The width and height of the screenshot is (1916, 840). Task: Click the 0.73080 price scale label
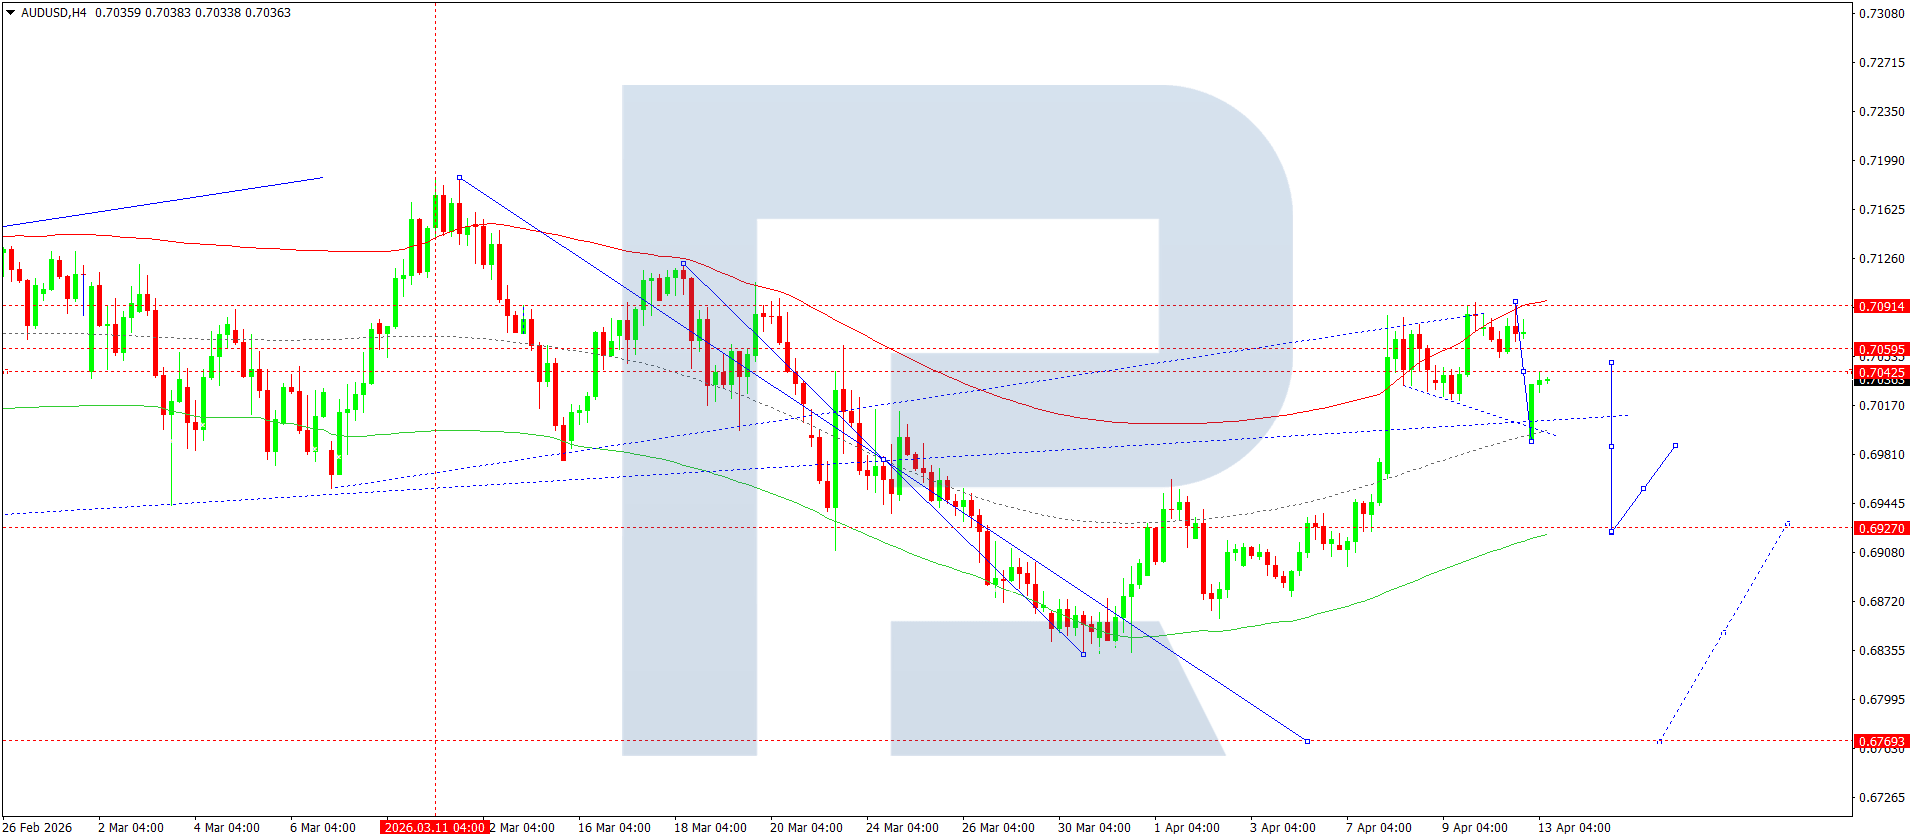pyautogui.click(x=1881, y=13)
